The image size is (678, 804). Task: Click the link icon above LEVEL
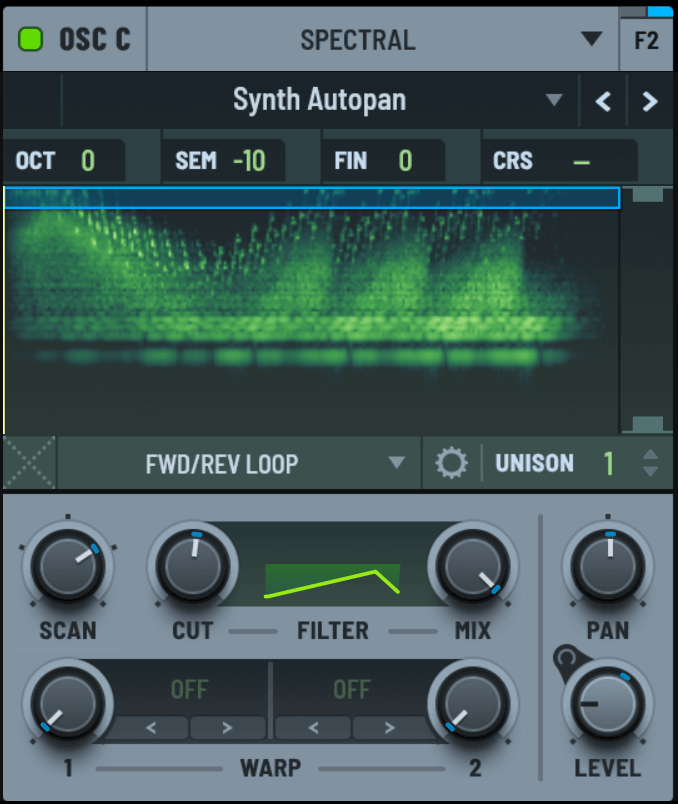[x=569, y=660]
